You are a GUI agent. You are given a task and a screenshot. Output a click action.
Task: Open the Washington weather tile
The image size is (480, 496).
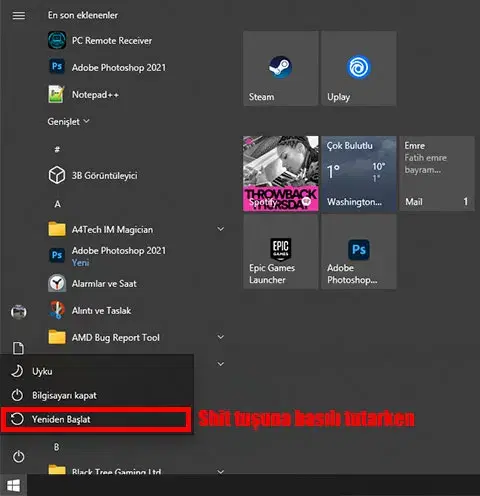coord(359,173)
